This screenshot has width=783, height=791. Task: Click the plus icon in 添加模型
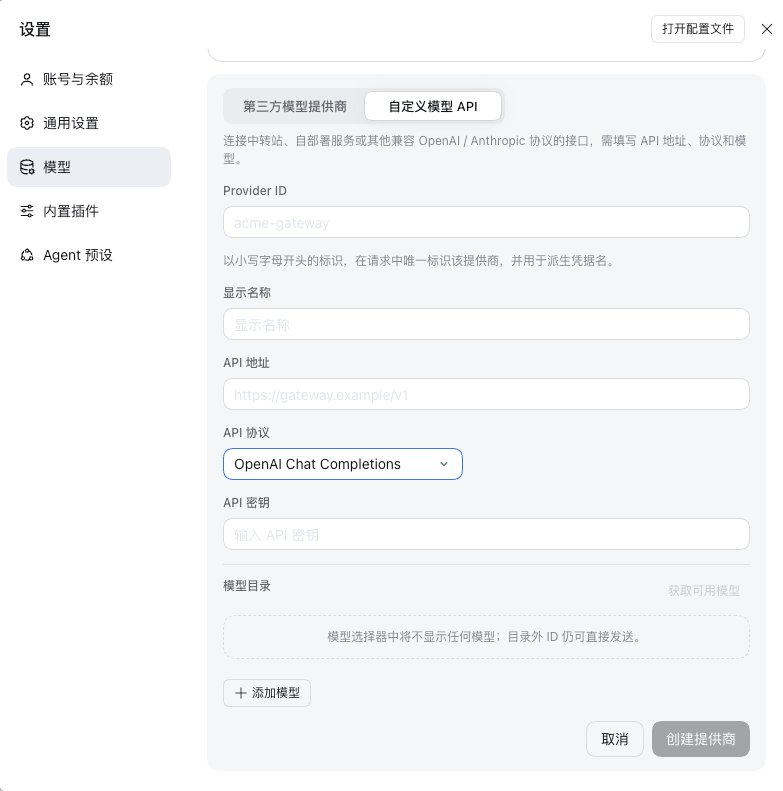click(241, 693)
